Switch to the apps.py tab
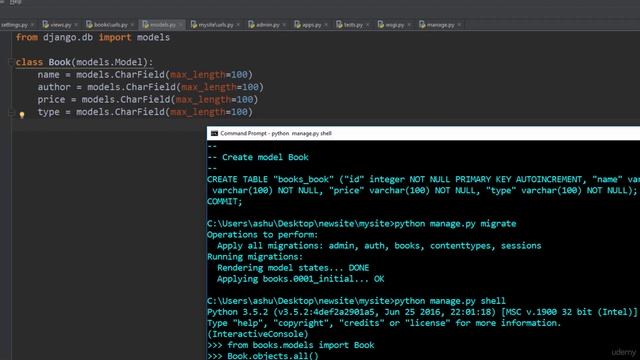Screen dimensions: 640x360 [x=311, y=25]
